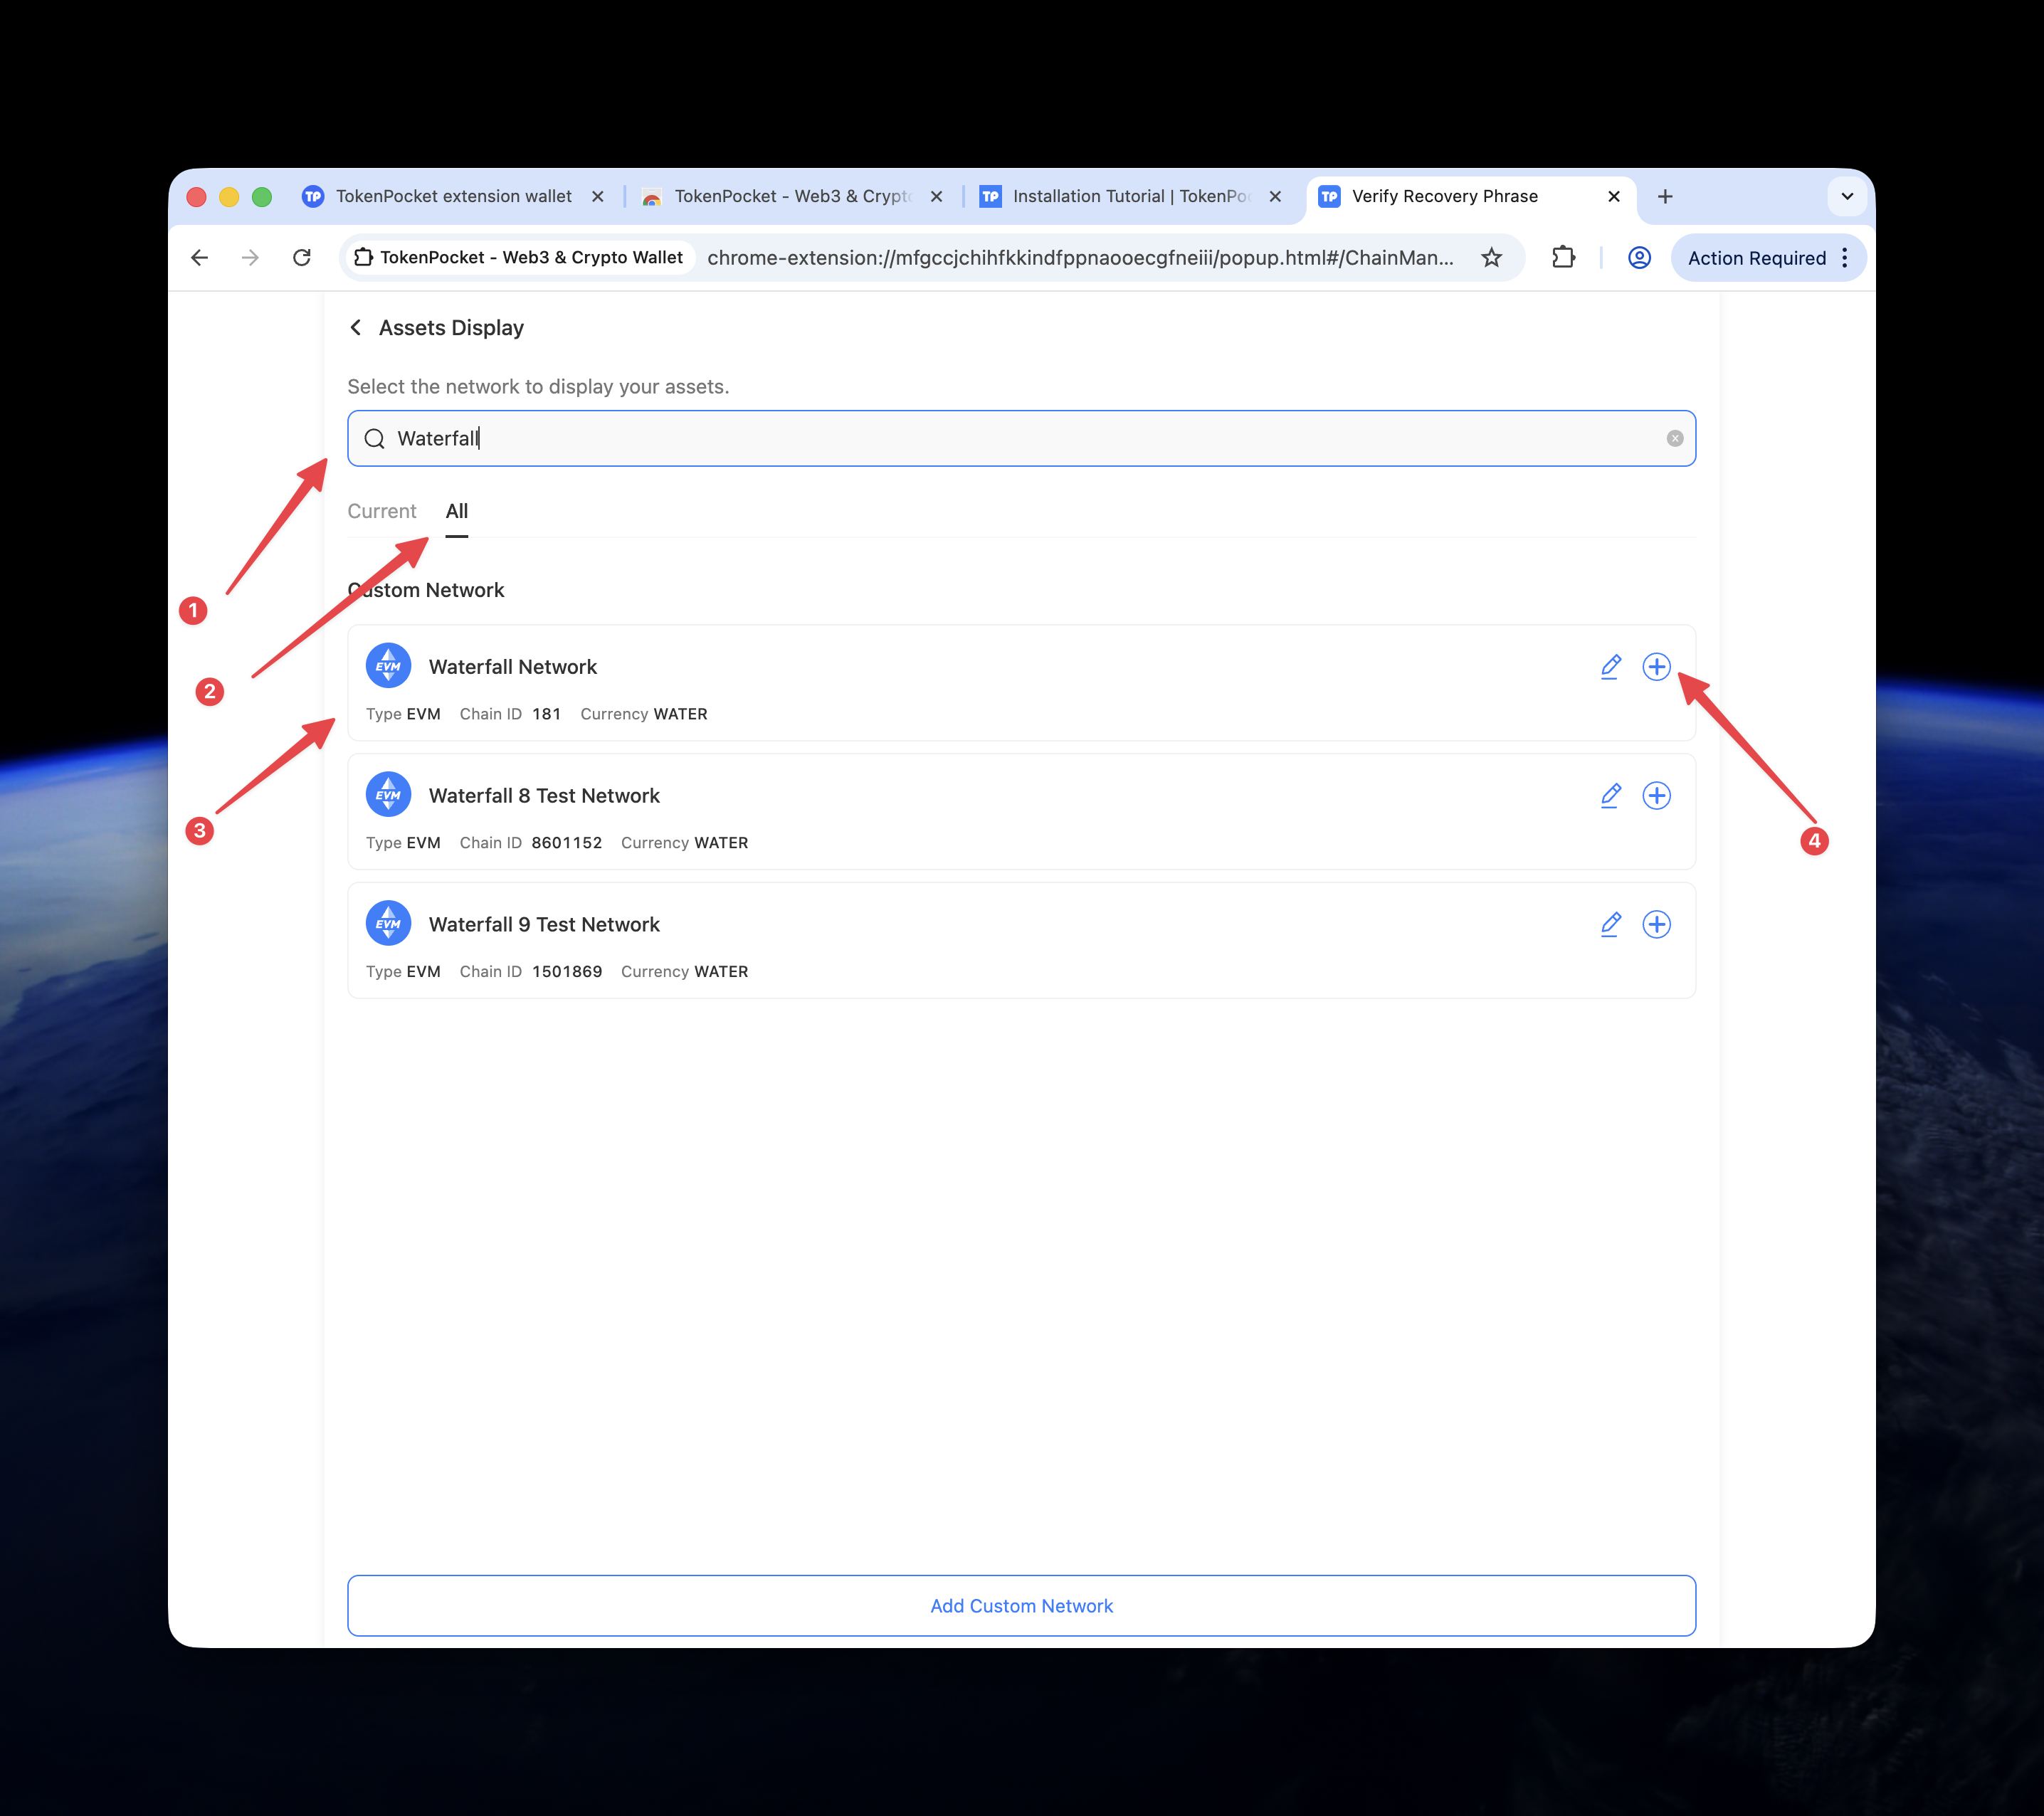Screen dimensions: 2044x1816
Task: Open the browser extensions puzzle icon
Action: (1563, 258)
